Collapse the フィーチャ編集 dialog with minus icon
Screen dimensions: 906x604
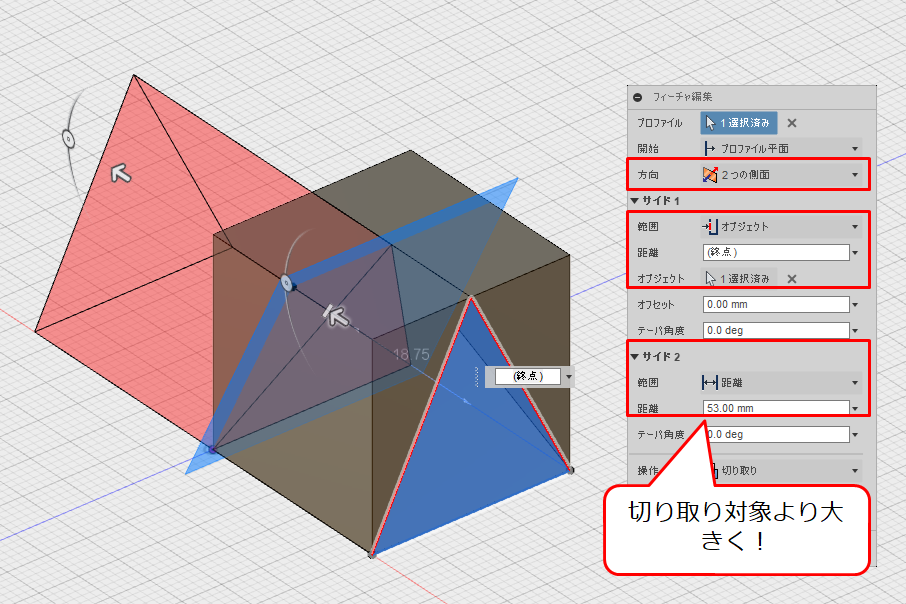coord(638,97)
